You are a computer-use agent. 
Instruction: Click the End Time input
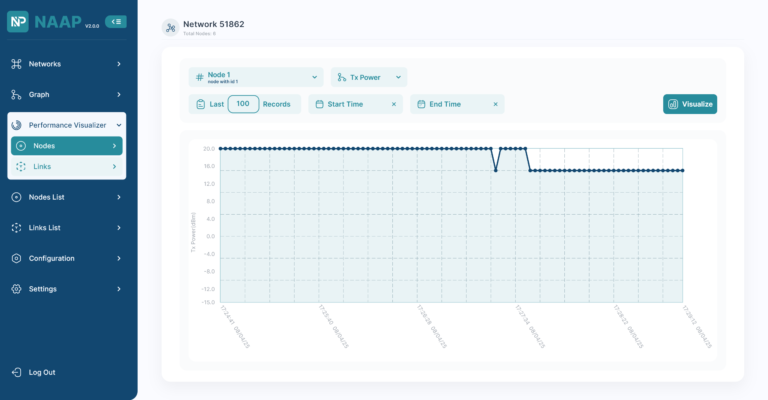point(457,104)
